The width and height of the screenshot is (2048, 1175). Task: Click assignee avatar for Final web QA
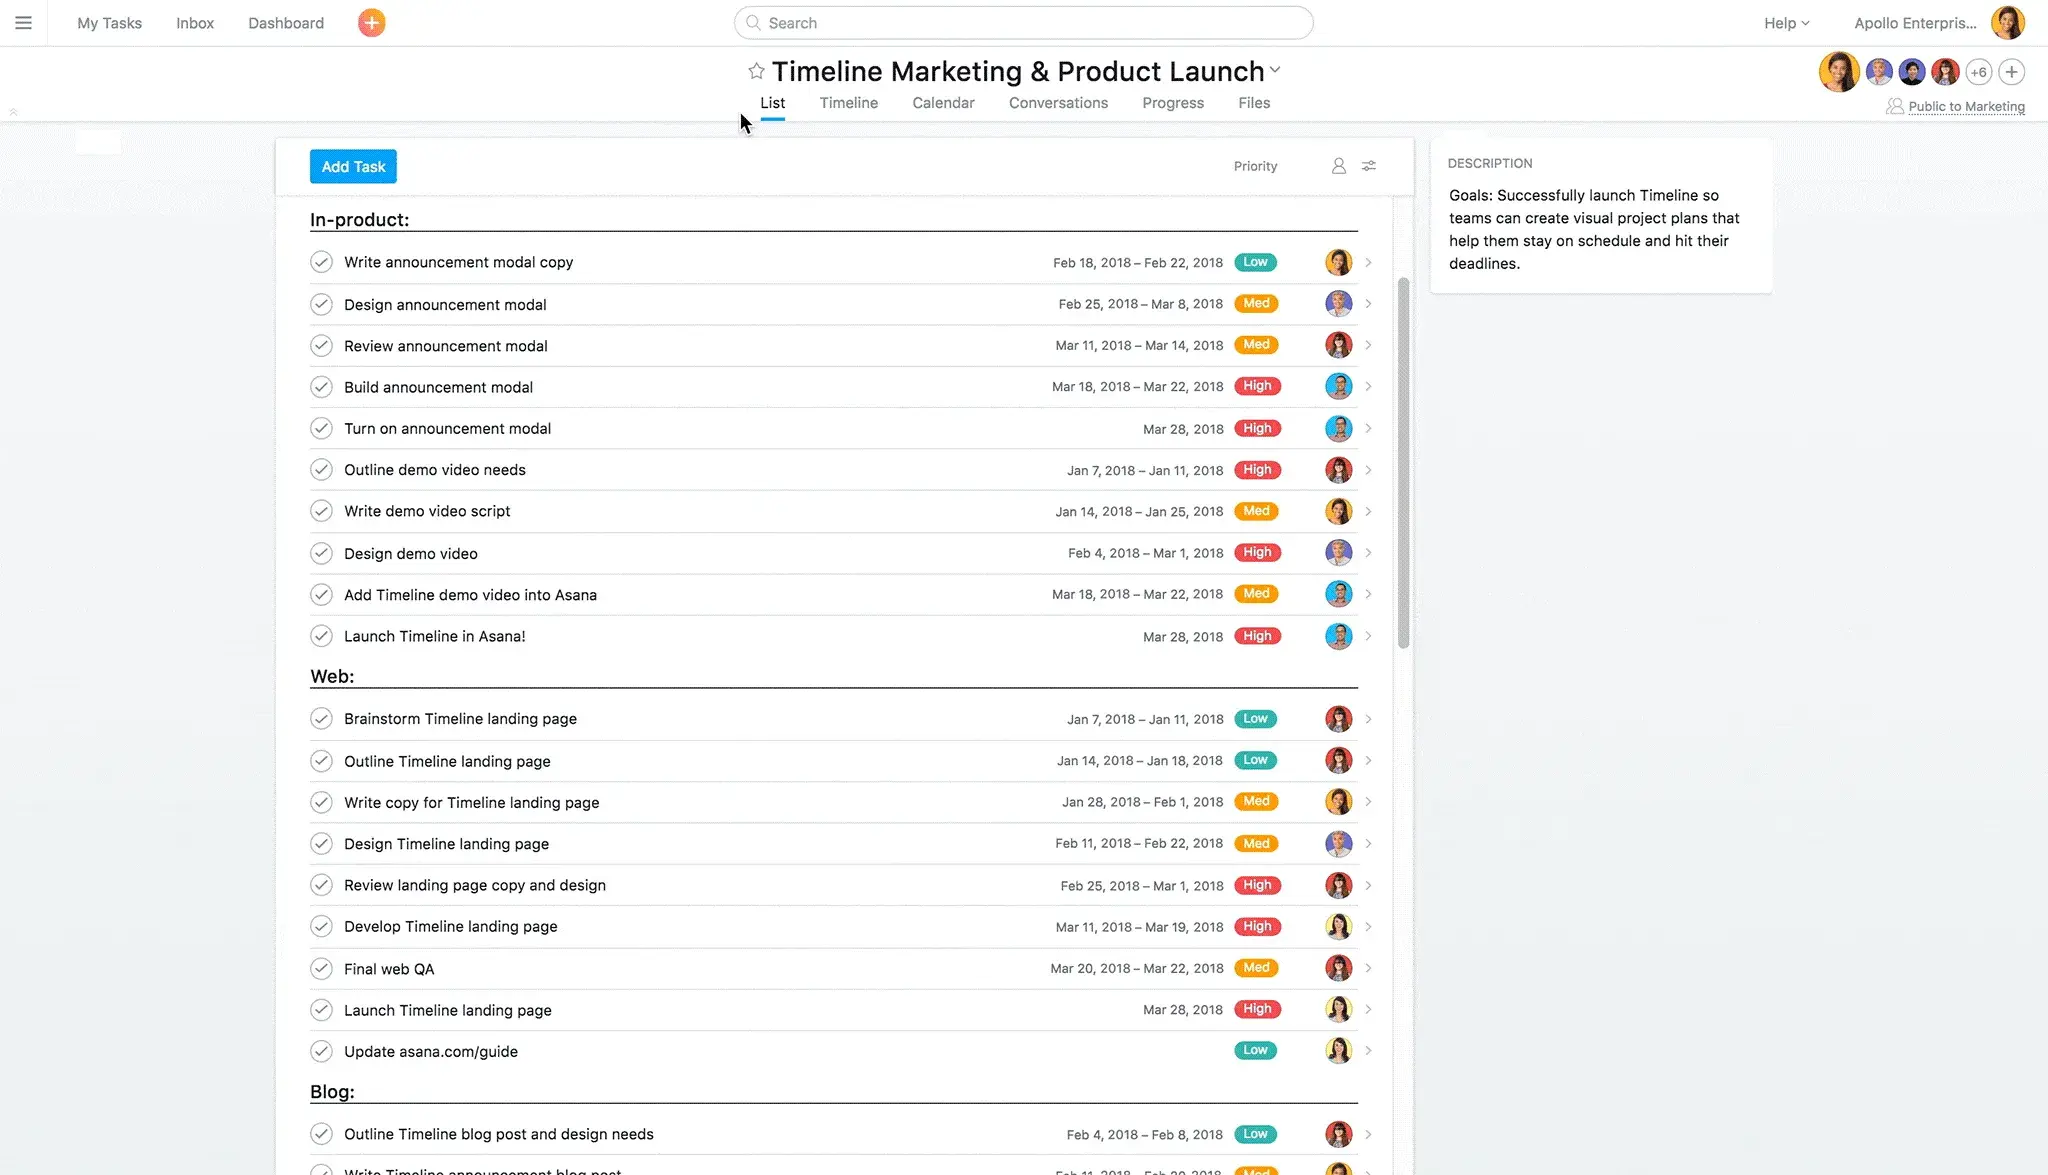click(1338, 968)
